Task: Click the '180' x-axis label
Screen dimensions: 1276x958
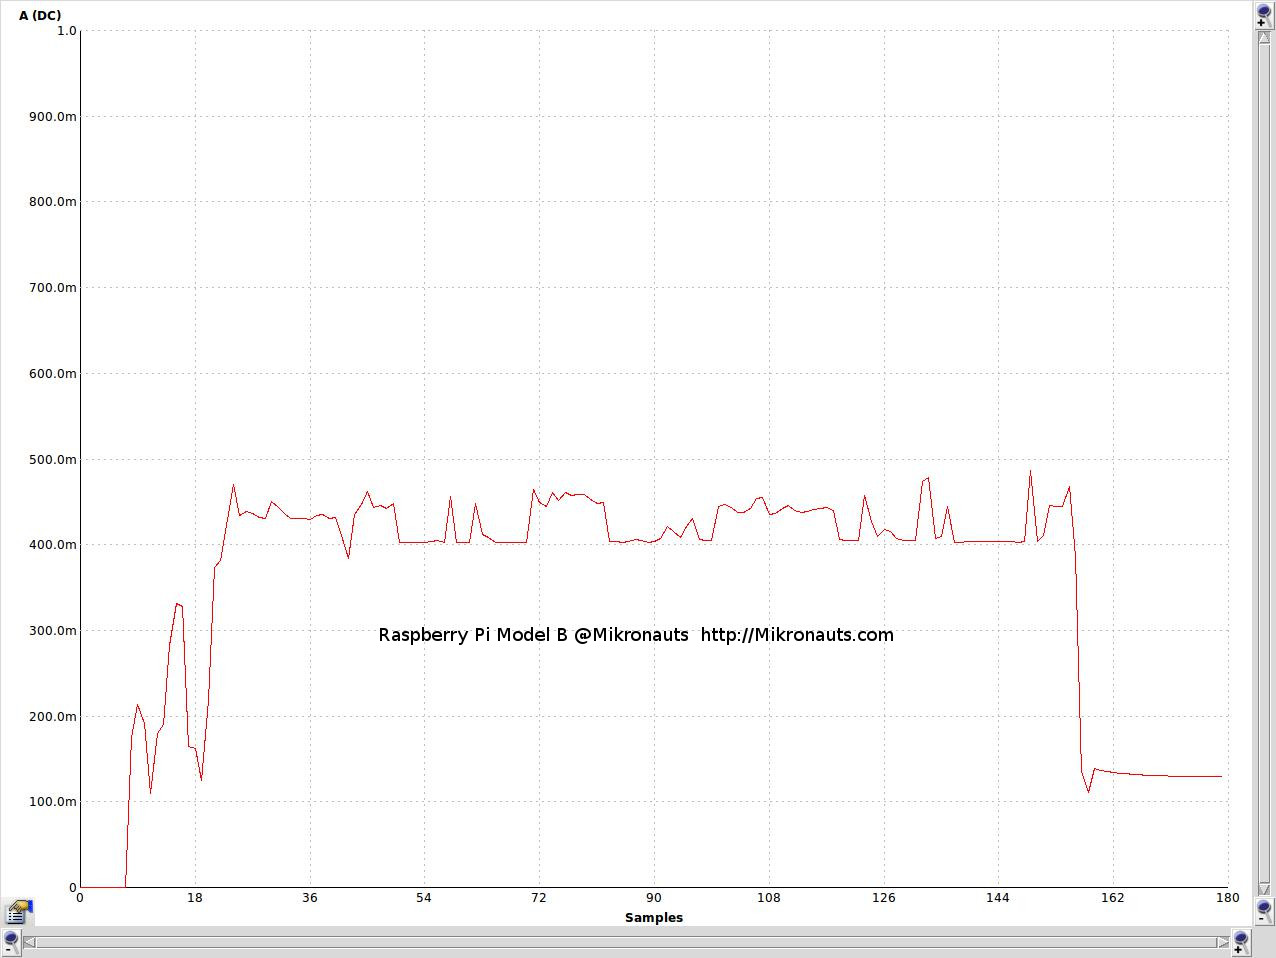Action: (x=1228, y=898)
